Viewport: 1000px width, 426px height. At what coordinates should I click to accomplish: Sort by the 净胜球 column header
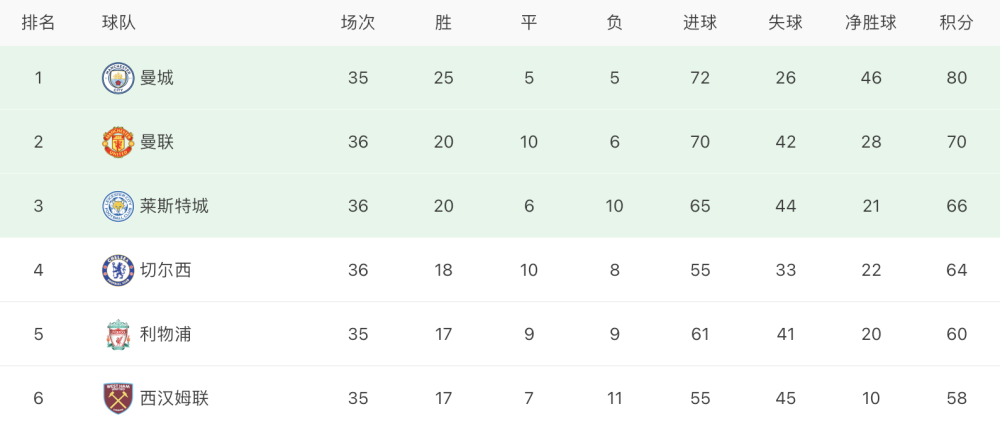pyautogui.click(x=871, y=23)
